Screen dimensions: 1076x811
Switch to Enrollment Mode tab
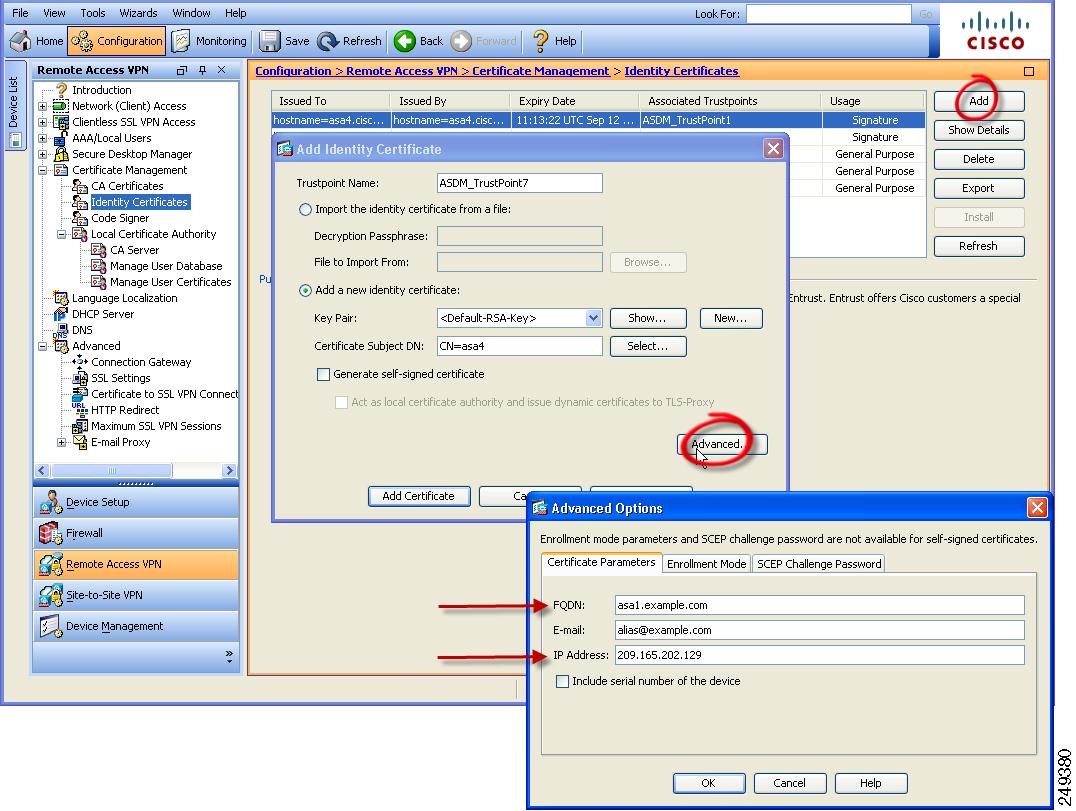[x=706, y=564]
